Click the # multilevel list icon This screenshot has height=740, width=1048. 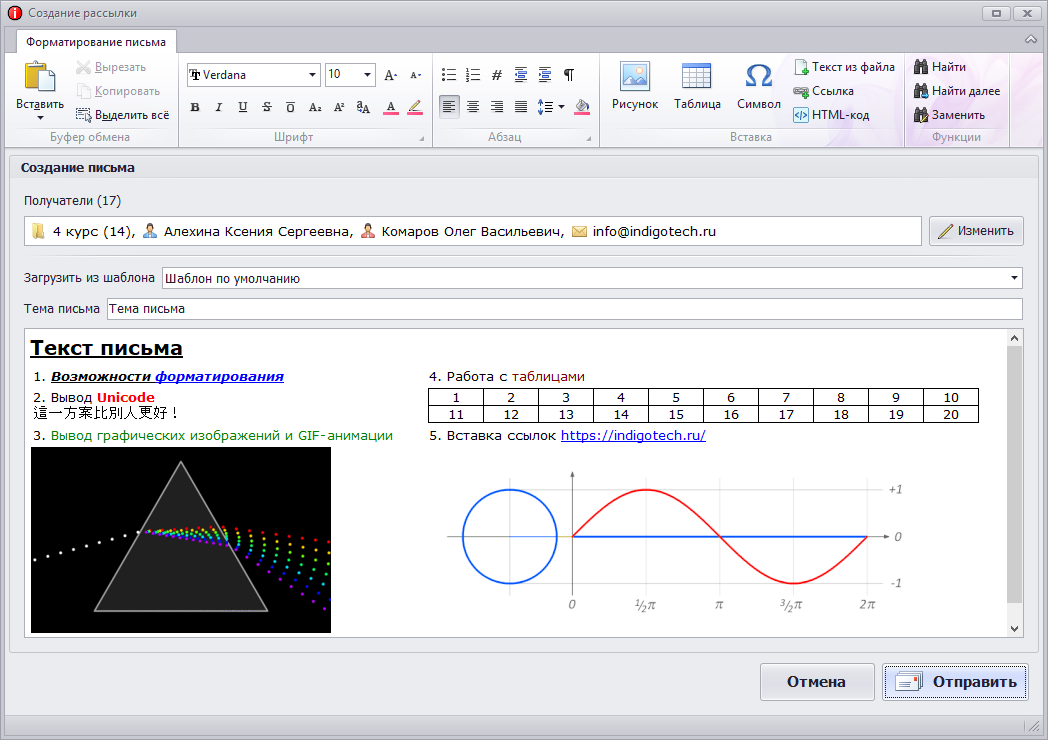coord(497,75)
